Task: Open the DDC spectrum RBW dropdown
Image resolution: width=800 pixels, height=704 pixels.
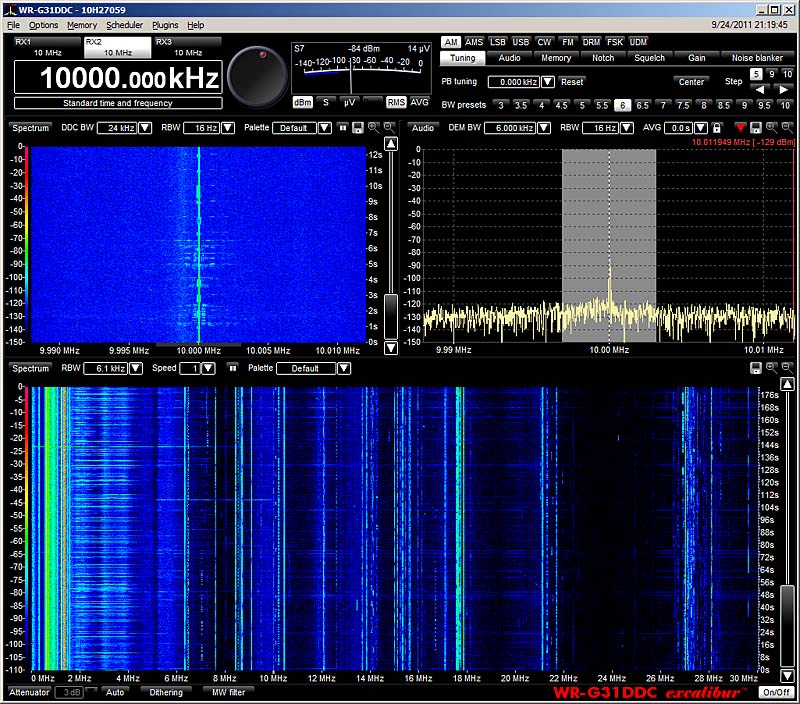Action: tap(228, 128)
